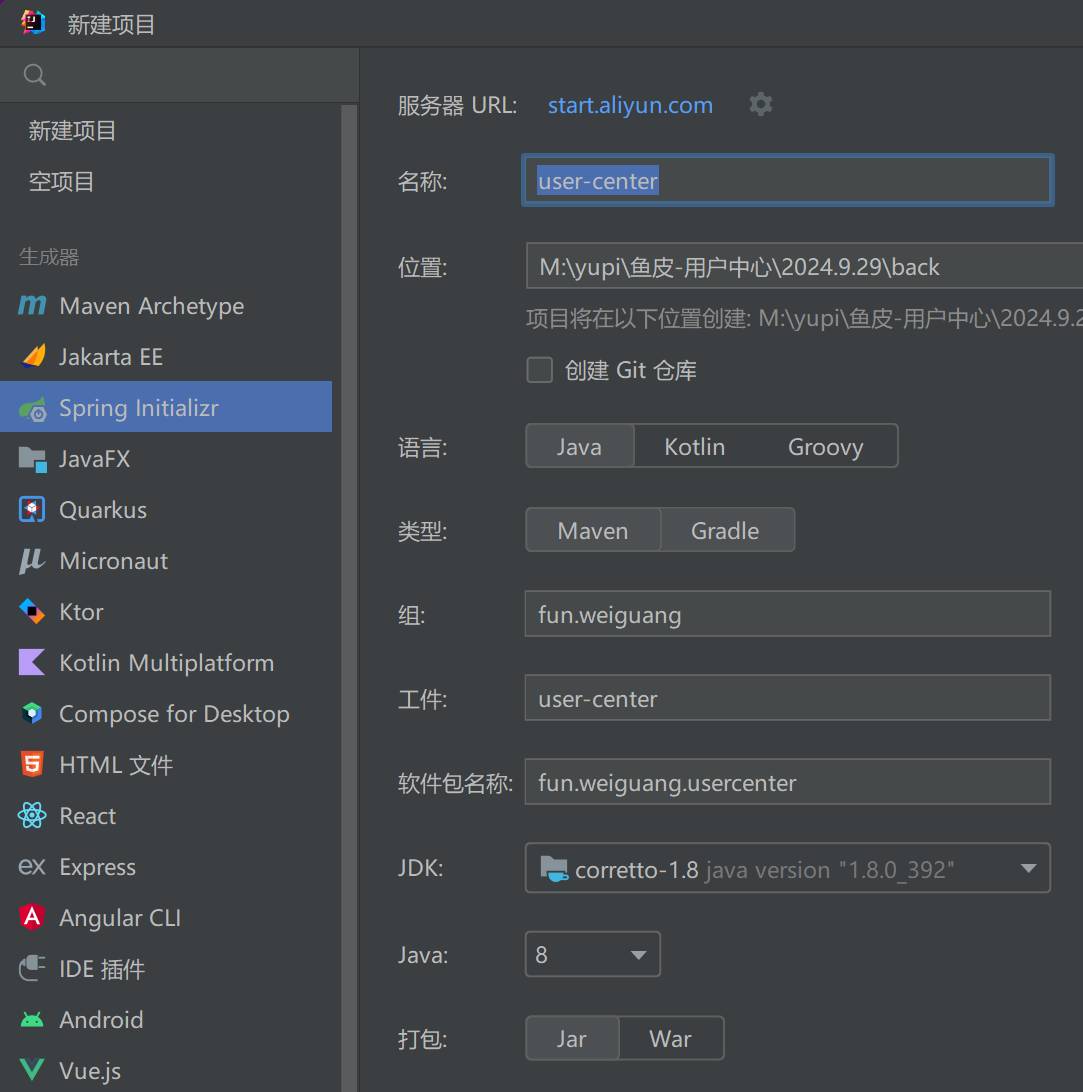Click the 软件包名称 package name field
The height and width of the screenshot is (1092, 1083).
(x=787, y=781)
